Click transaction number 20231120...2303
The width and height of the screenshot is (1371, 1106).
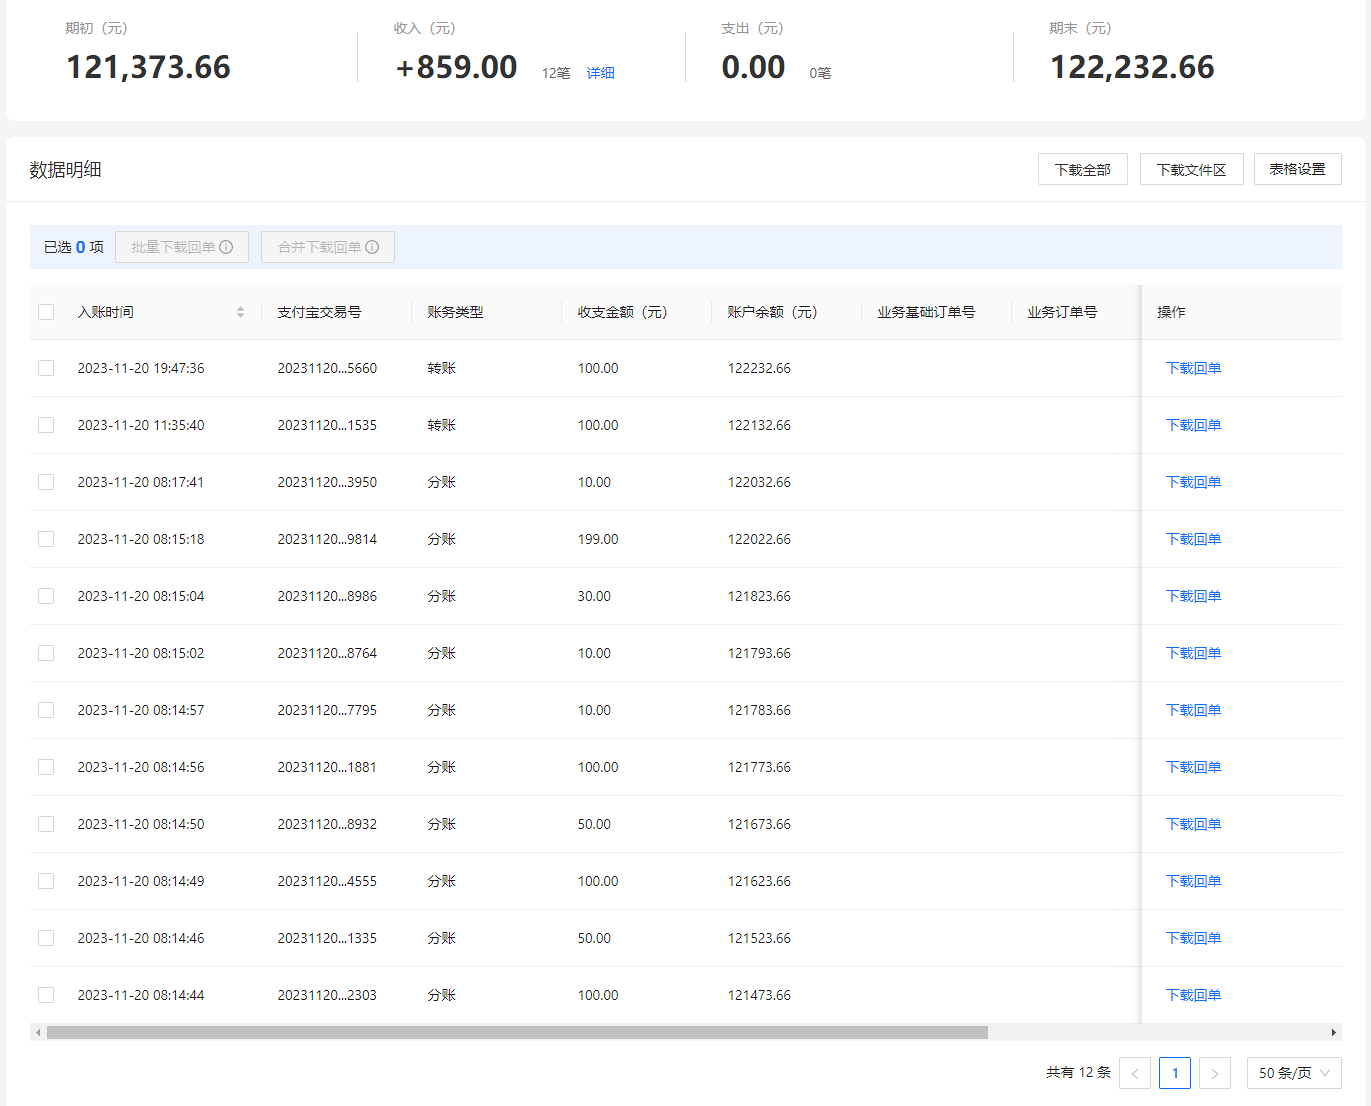(327, 995)
